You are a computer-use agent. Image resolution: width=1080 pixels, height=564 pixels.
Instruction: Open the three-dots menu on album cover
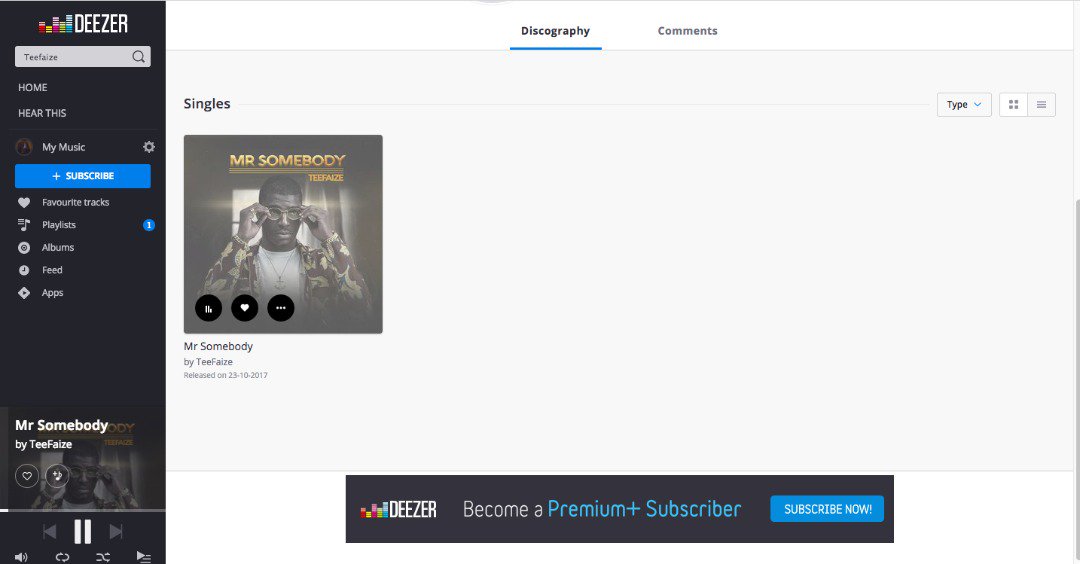point(280,308)
